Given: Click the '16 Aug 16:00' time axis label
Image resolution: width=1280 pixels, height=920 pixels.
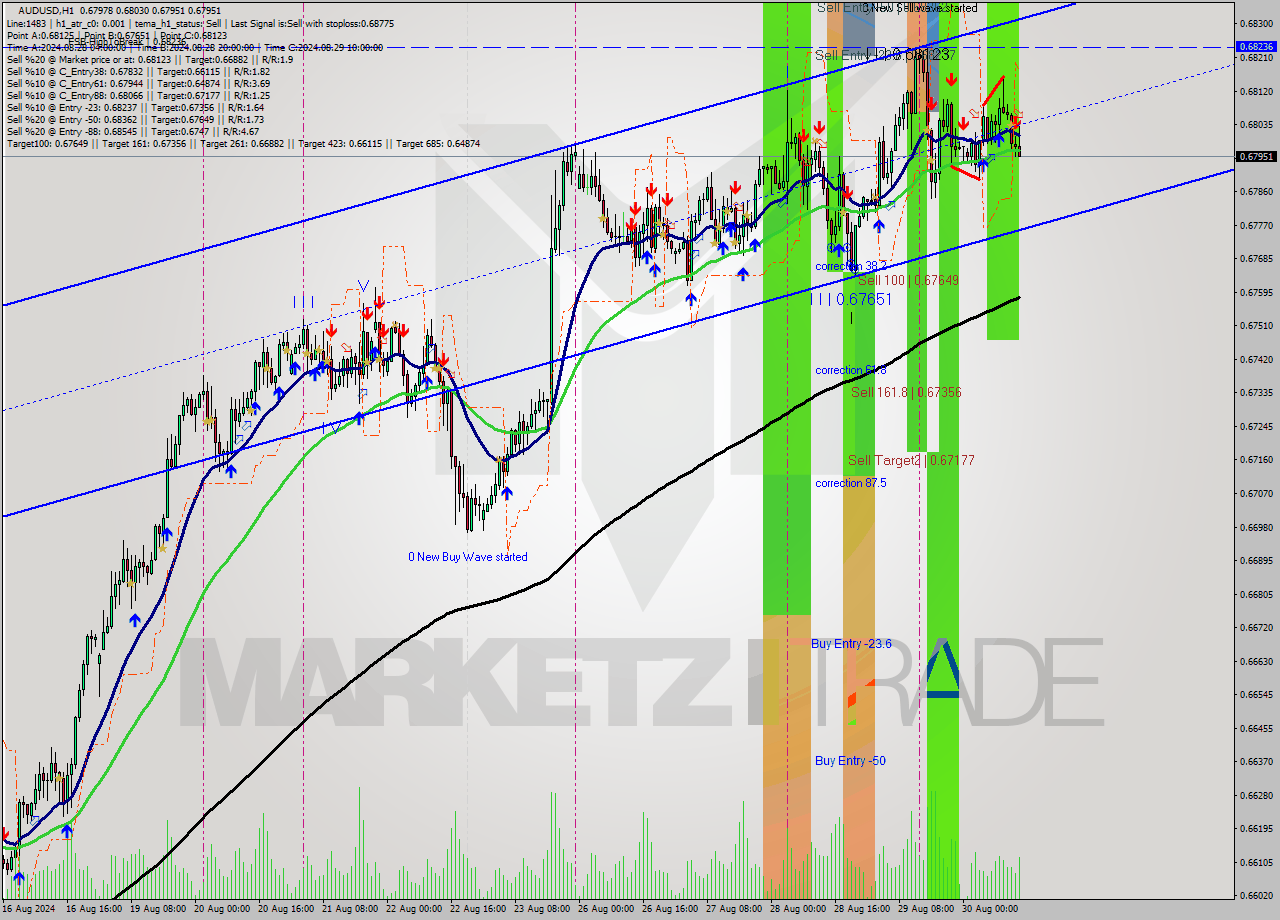Looking at the screenshot, I should point(94,909).
